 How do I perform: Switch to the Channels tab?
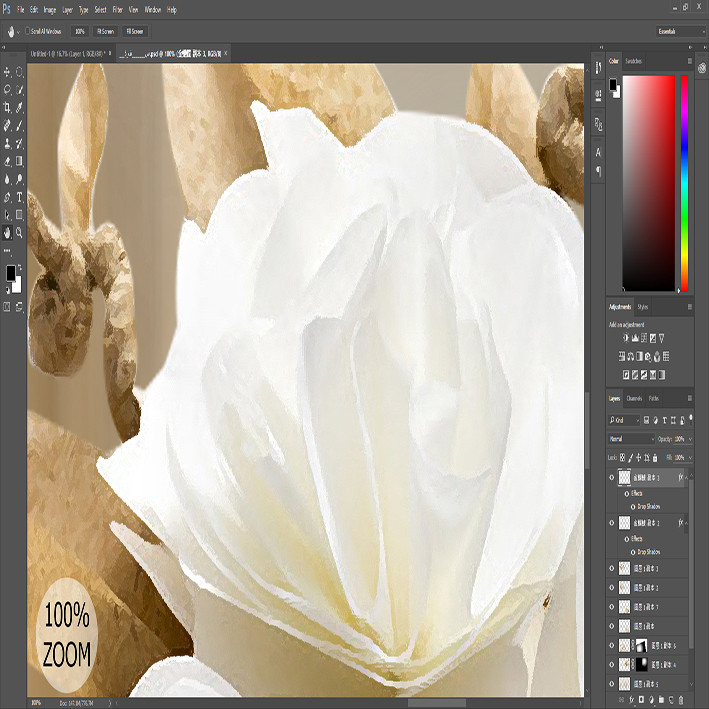point(634,398)
